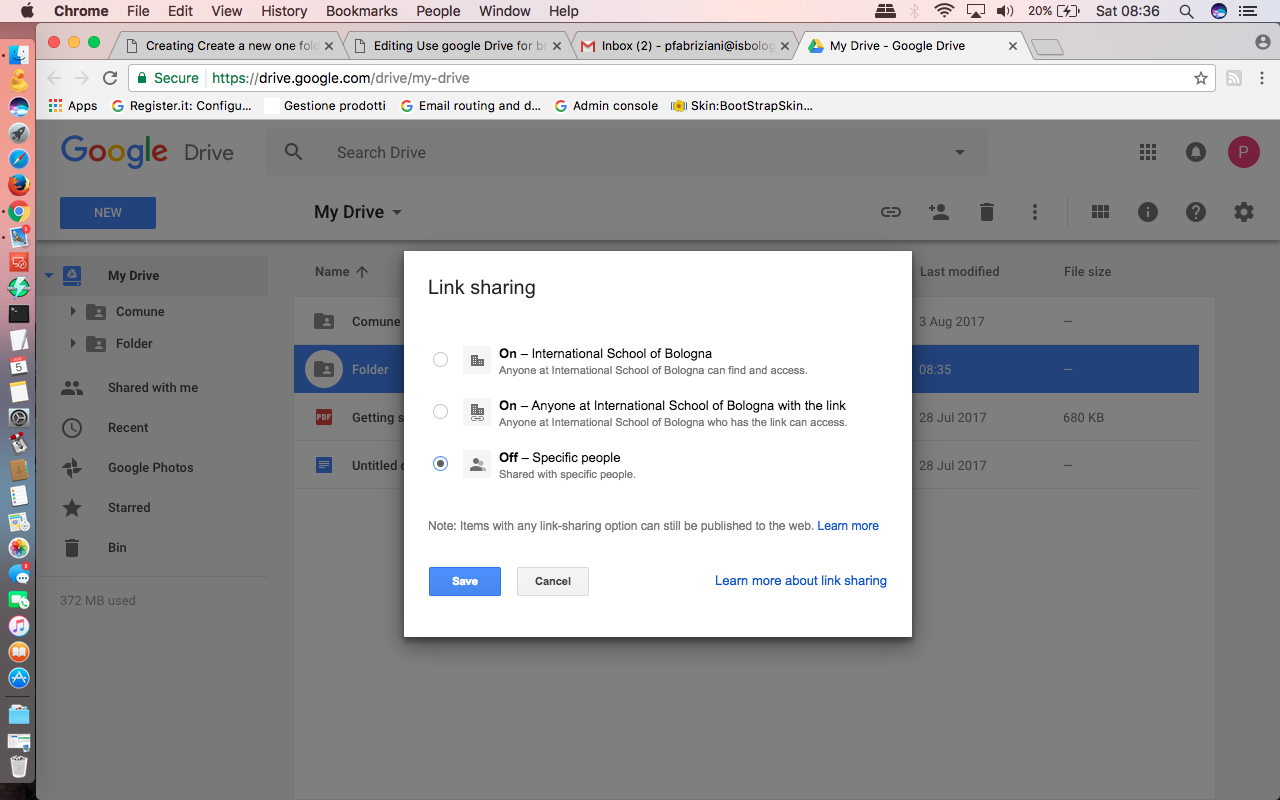The width and height of the screenshot is (1280, 800).
Task: Open the more actions three-dot menu
Action: coord(1035,212)
